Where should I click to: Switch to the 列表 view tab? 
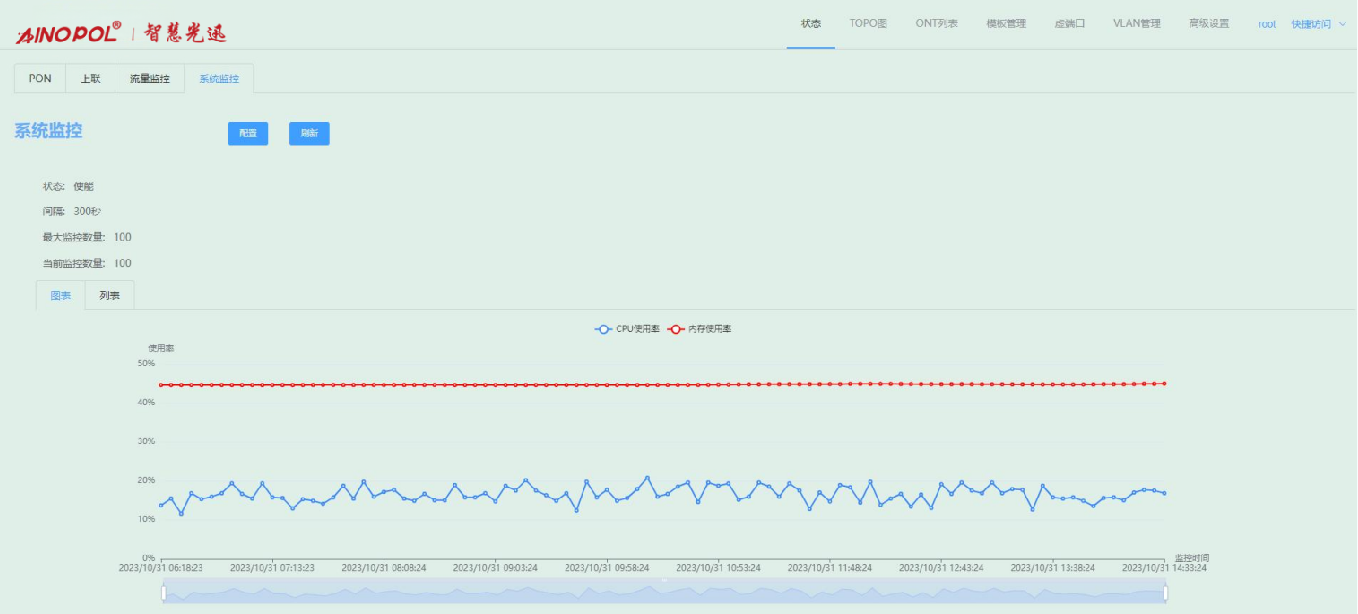110,296
